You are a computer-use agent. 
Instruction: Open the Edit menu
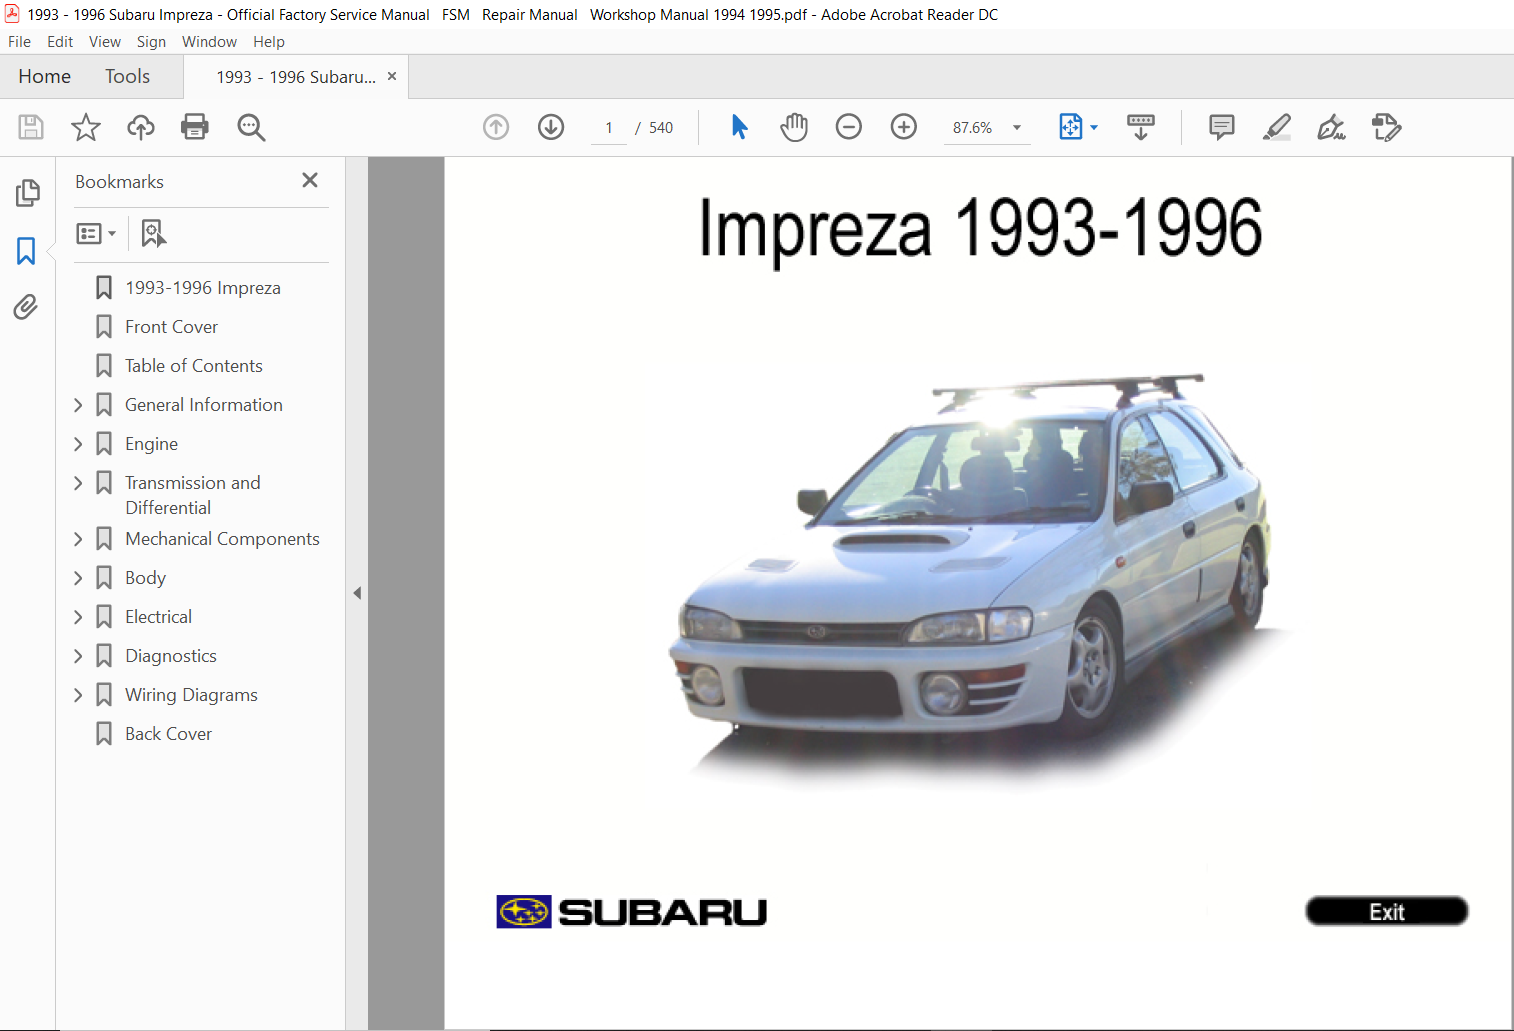(x=60, y=42)
